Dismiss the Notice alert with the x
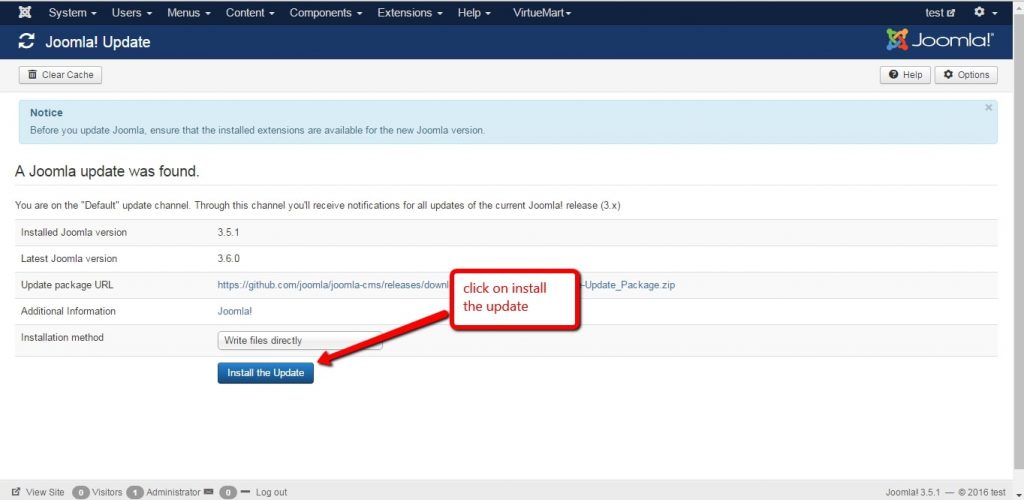1024x500 pixels. coord(988,107)
